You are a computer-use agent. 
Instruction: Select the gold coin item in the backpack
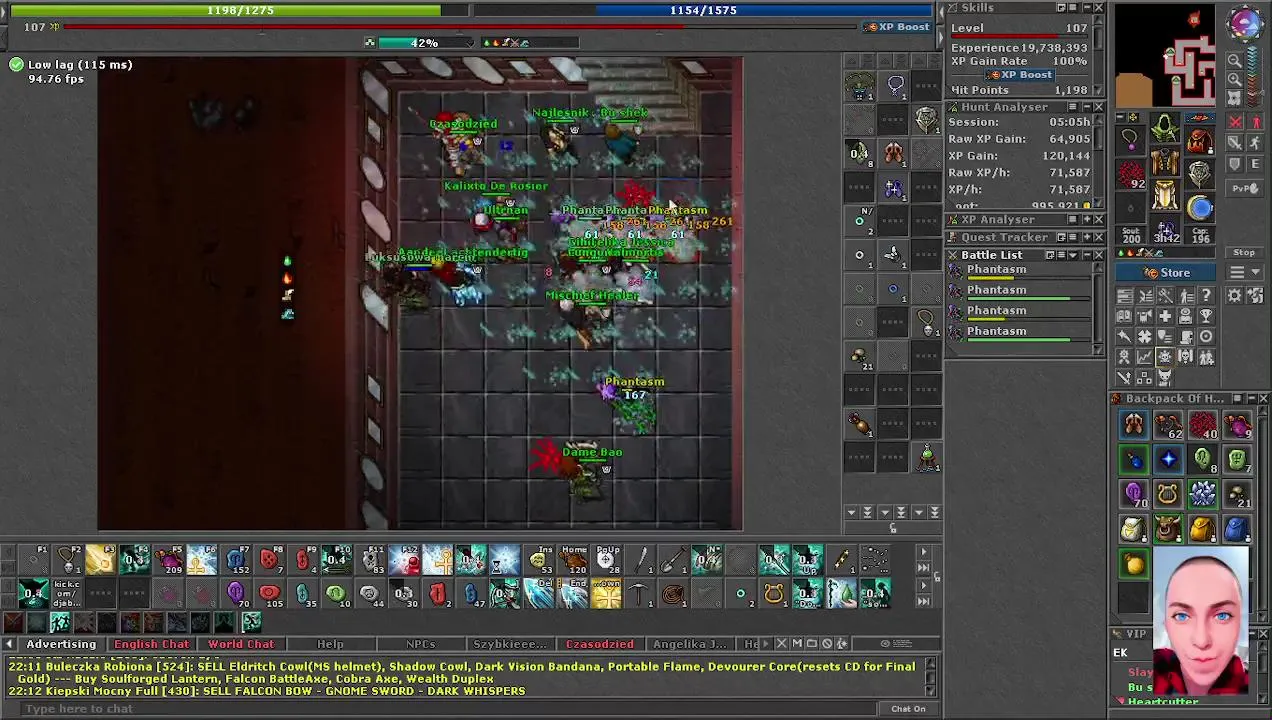[x=1133, y=564]
